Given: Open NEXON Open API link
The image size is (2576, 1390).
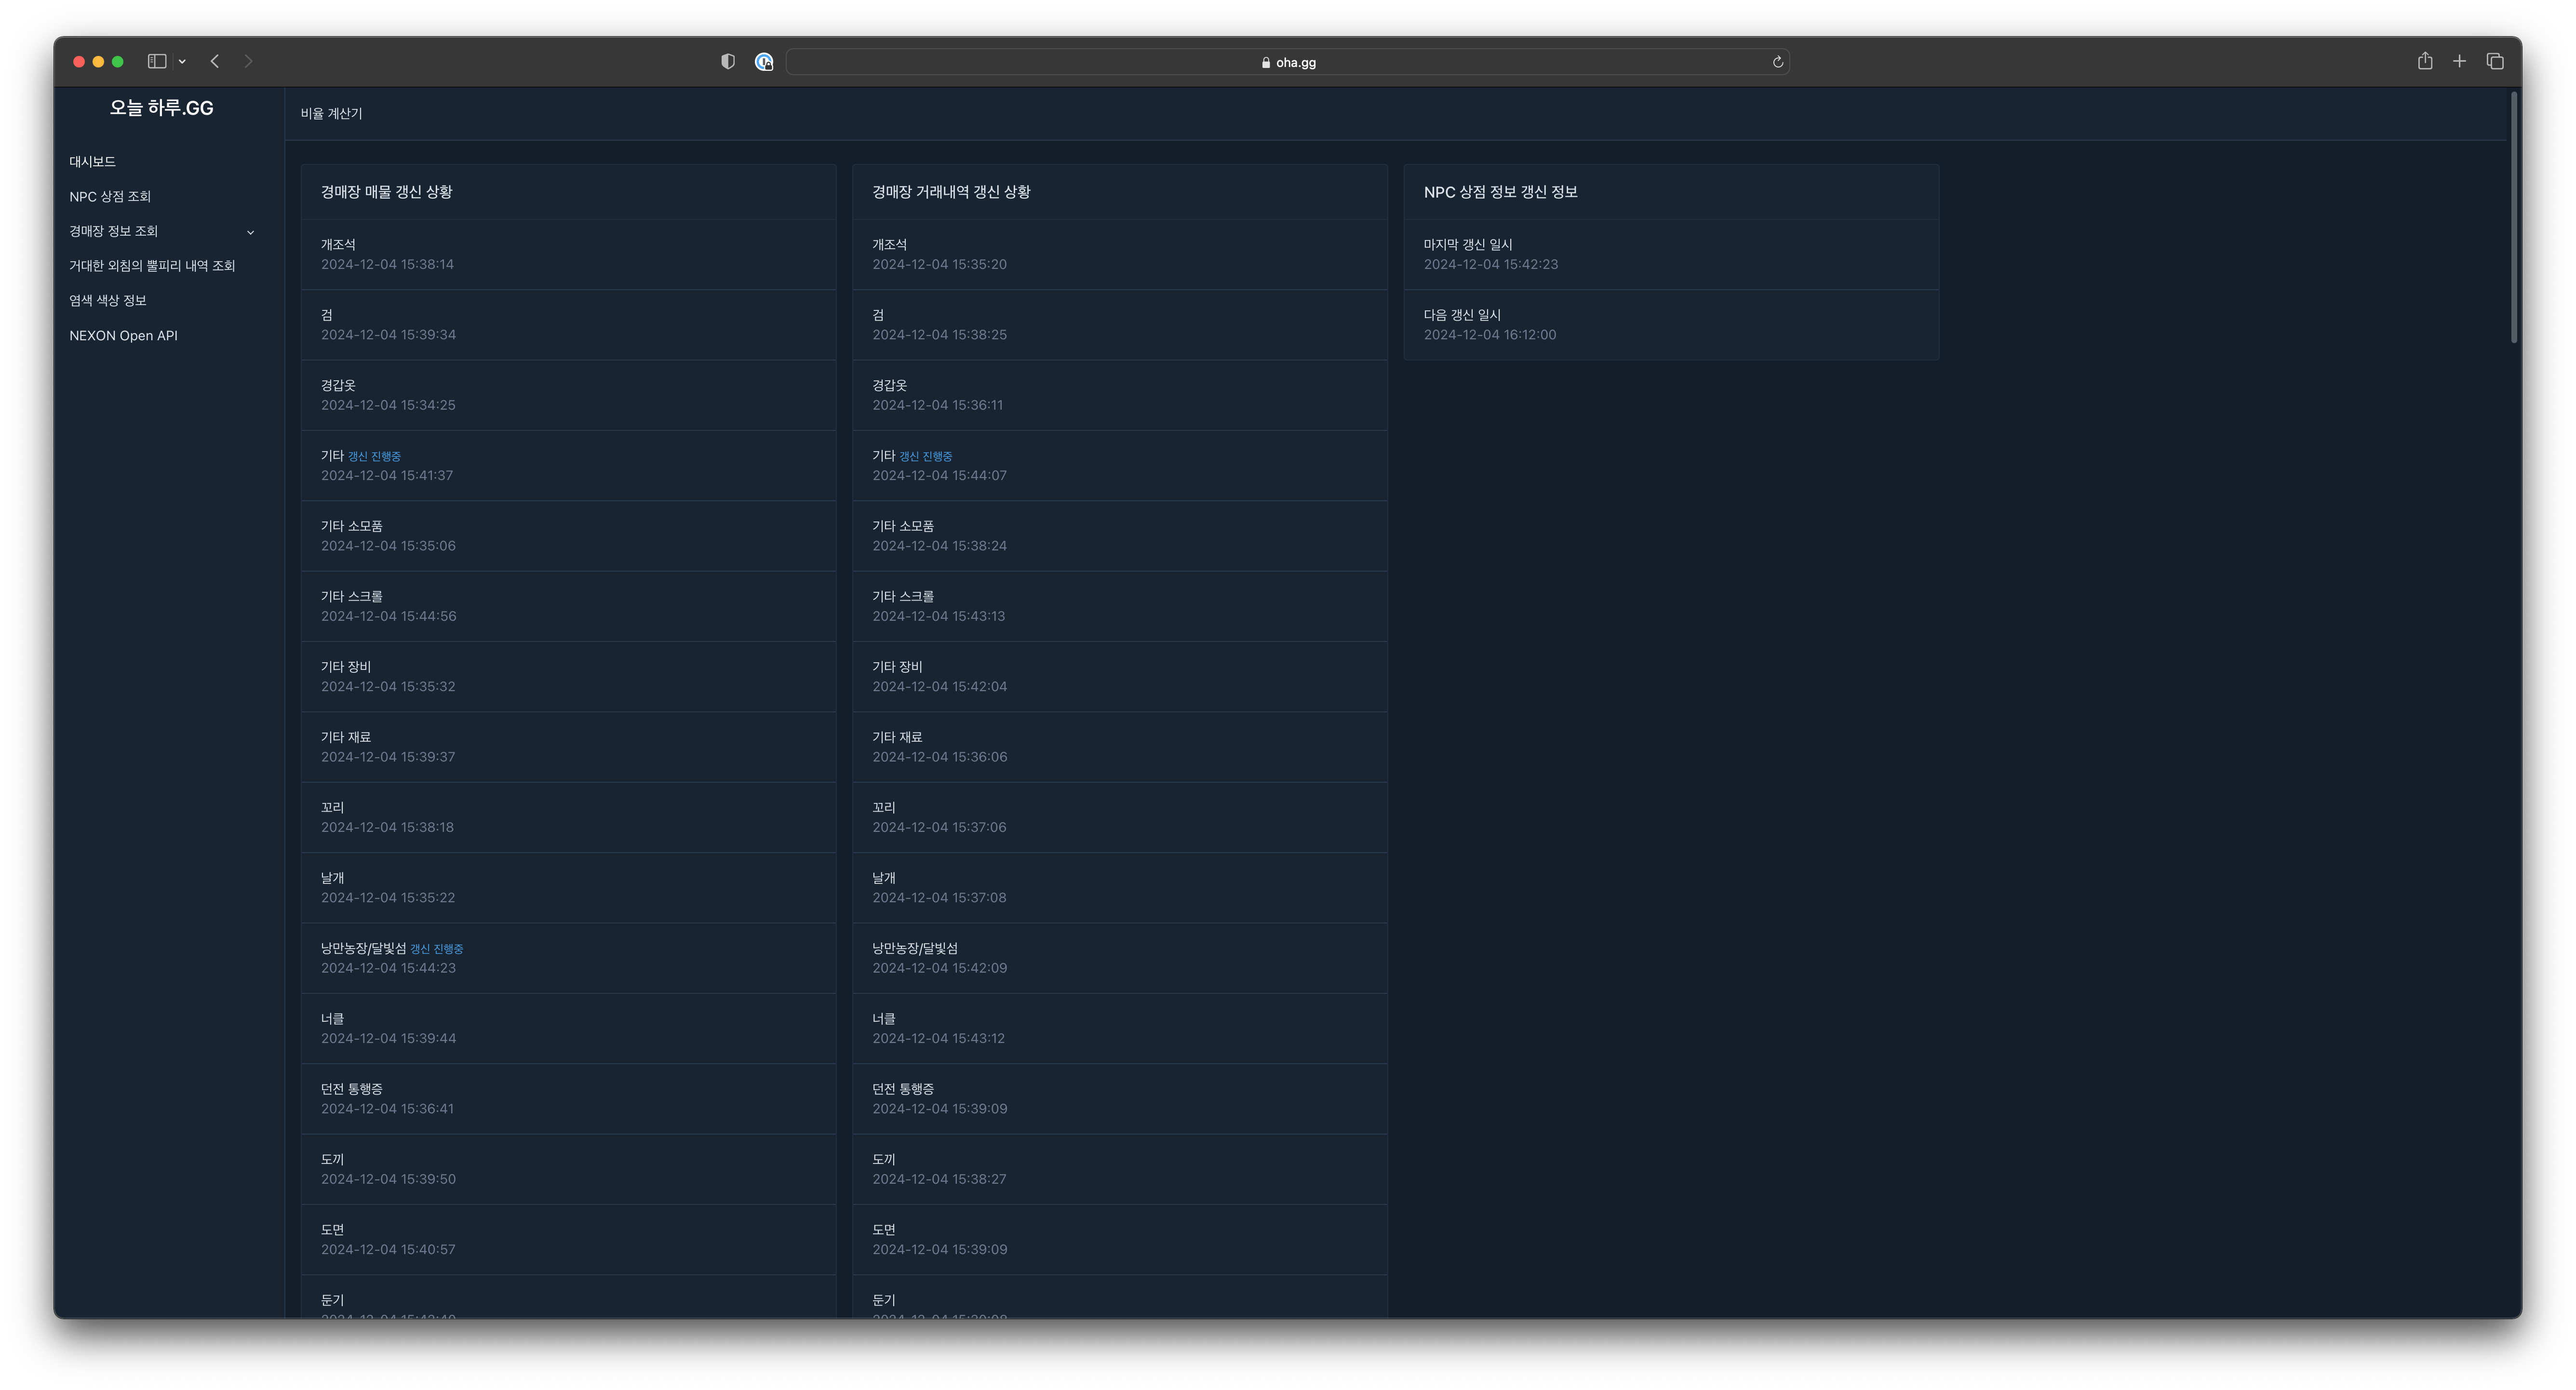Looking at the screenshot, I should point(123,336).
